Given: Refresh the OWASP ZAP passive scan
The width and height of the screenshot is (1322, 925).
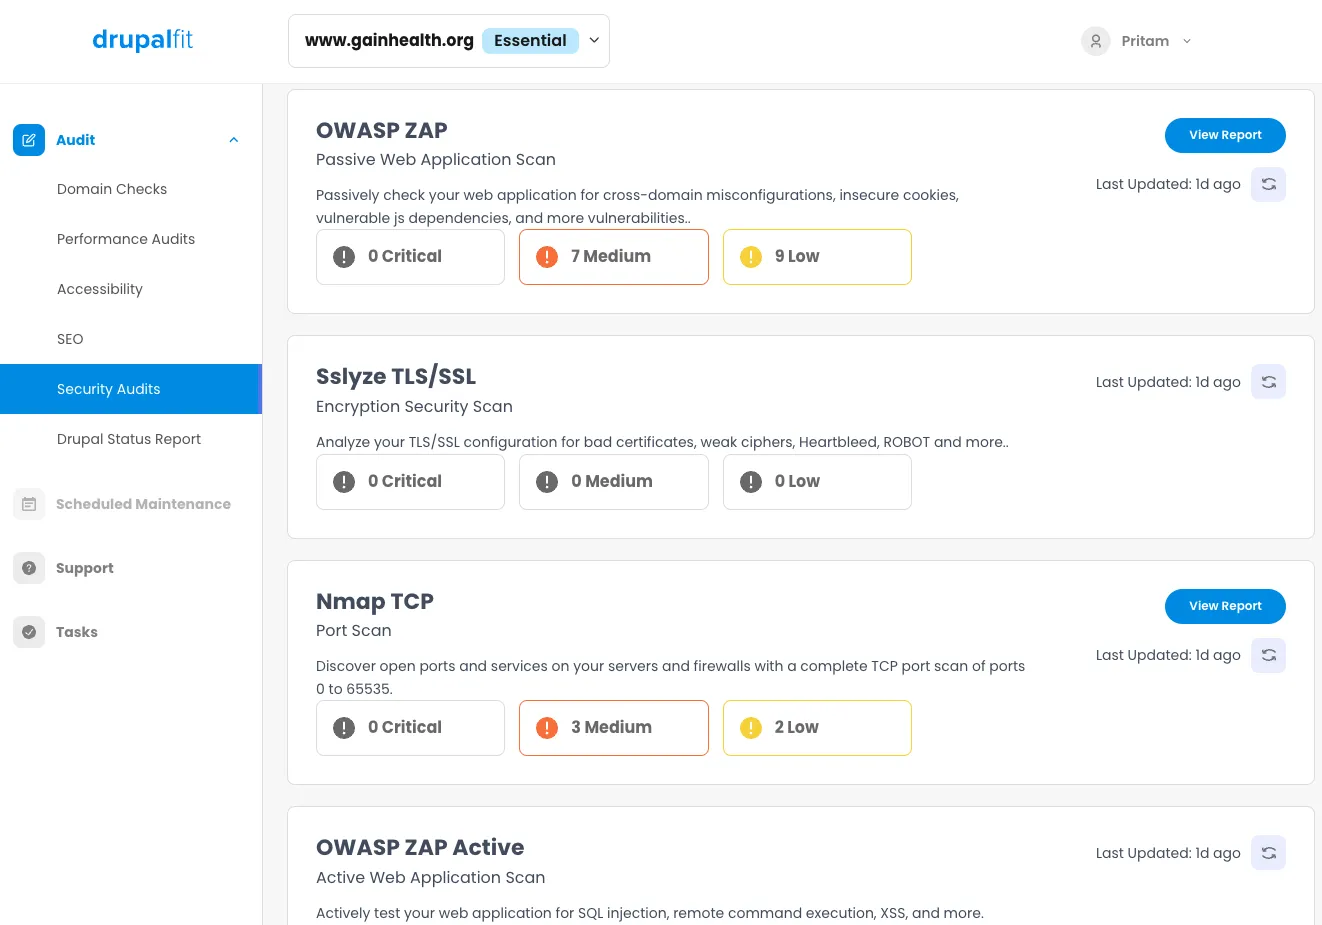Looking at the screenshot, I should click(x=1268, y=184).
